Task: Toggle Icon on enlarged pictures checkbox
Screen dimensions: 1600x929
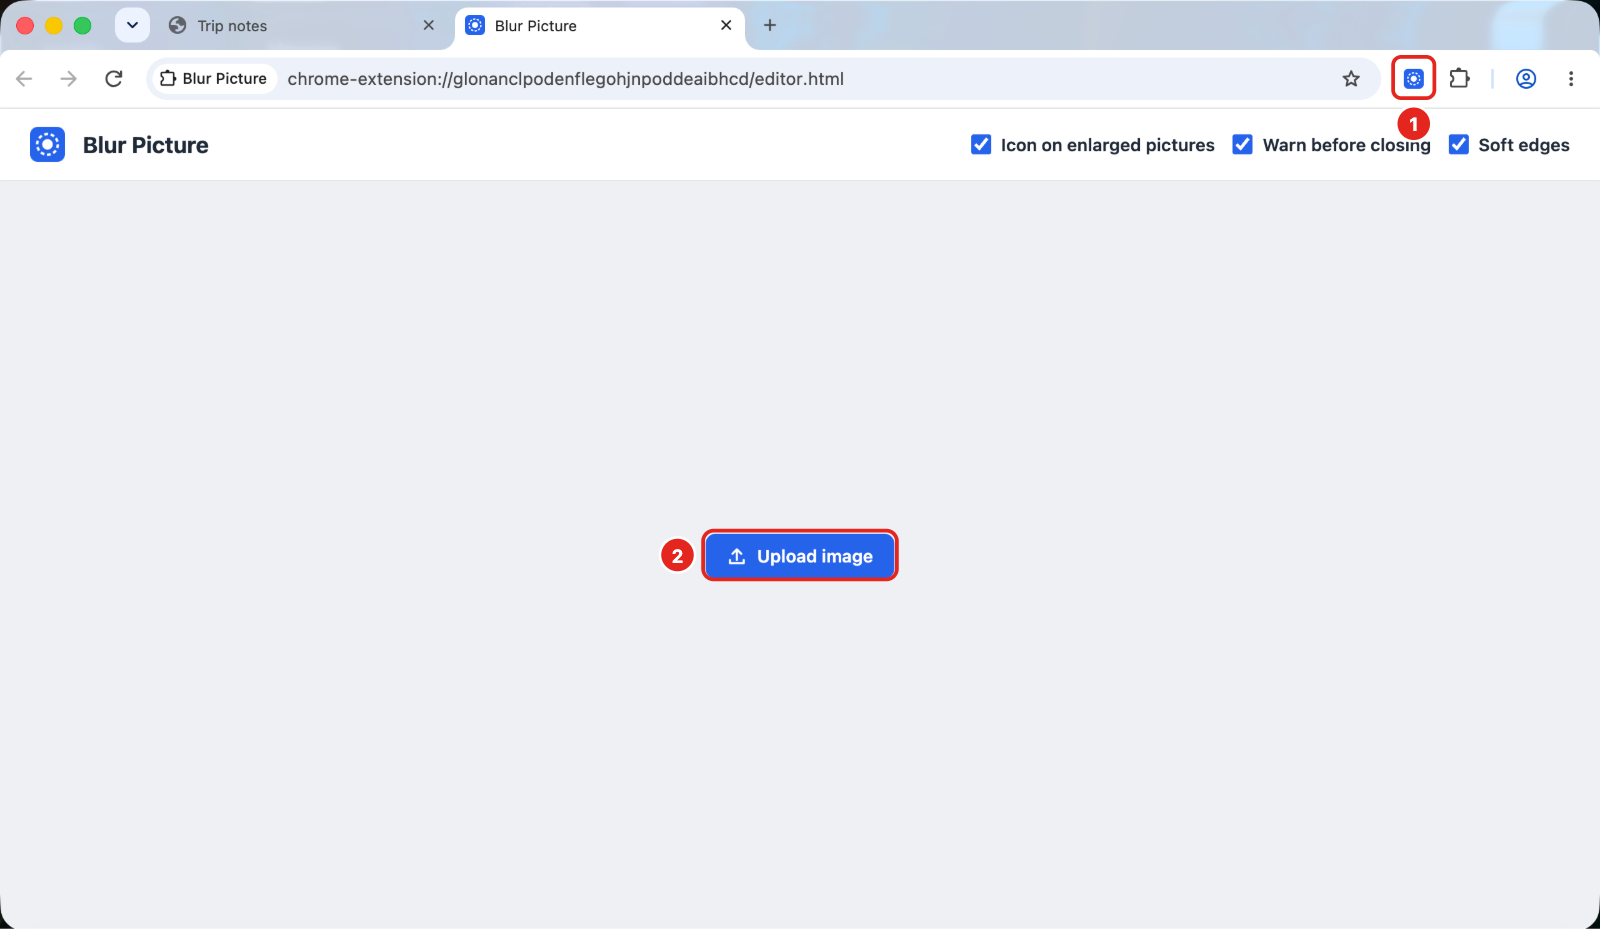Action: point(981,145)
